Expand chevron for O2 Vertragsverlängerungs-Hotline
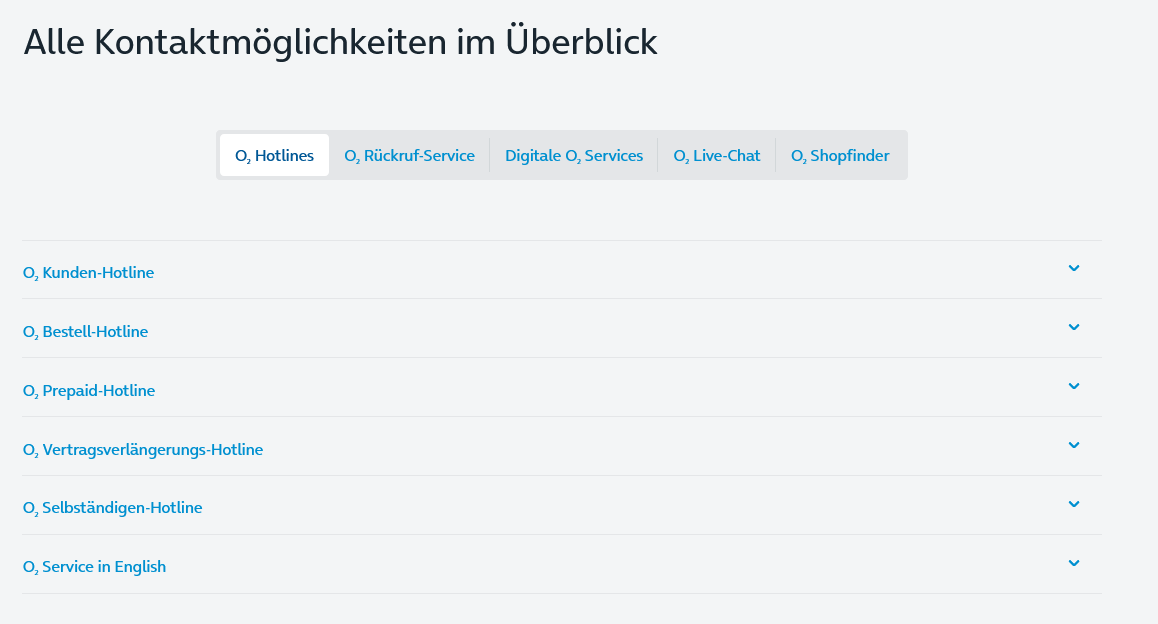The image size is (1158, 624). click(x=1074, y=445)
